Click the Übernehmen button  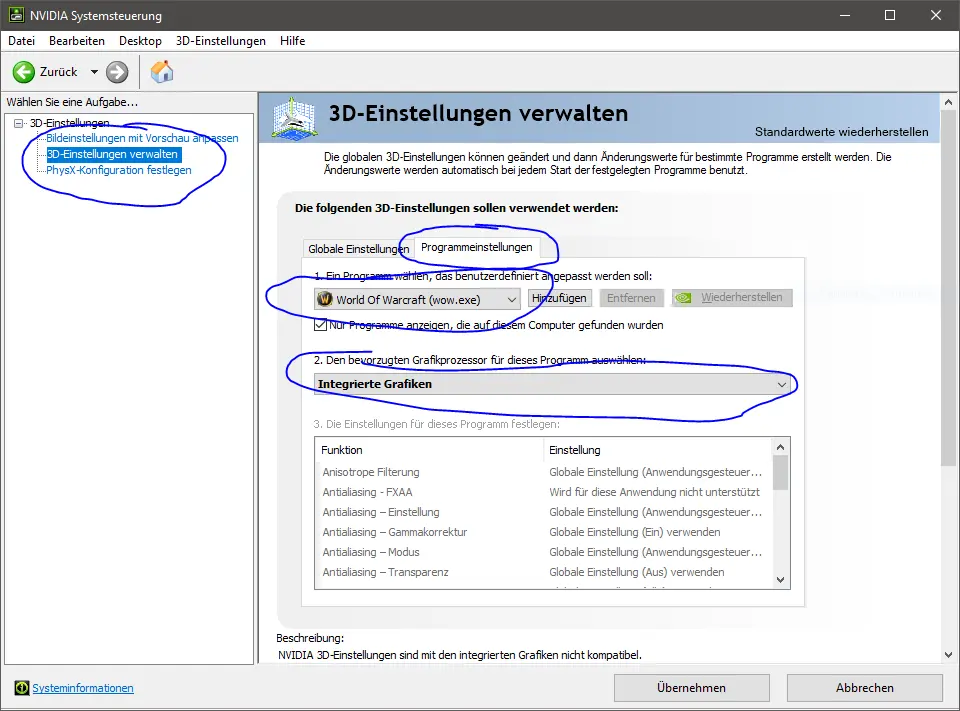point(691,688)
